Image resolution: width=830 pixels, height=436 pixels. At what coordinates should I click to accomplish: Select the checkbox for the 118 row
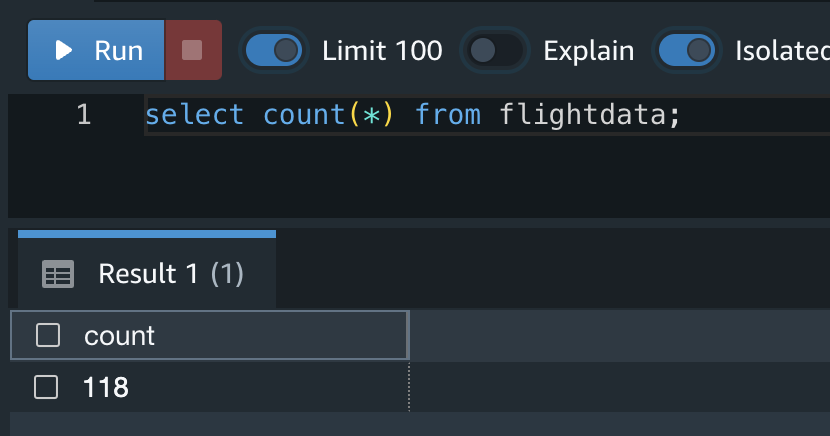point(46,387)
